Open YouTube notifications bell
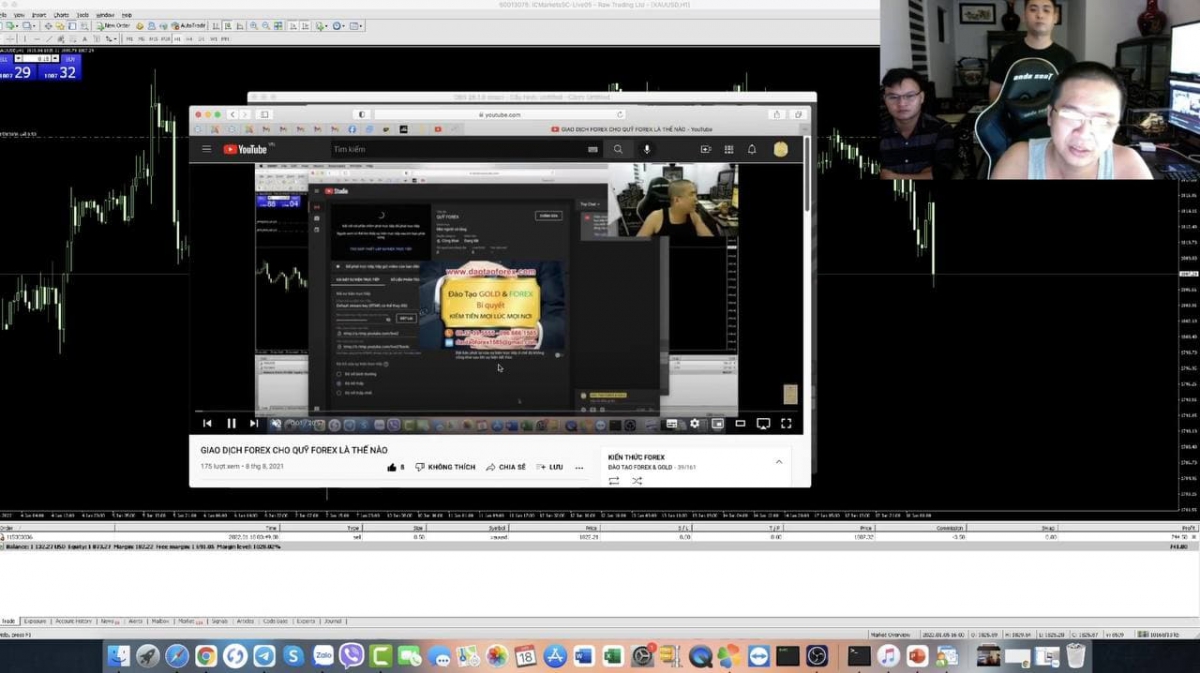The image size is (1200, 673). (x=752, y=149)
